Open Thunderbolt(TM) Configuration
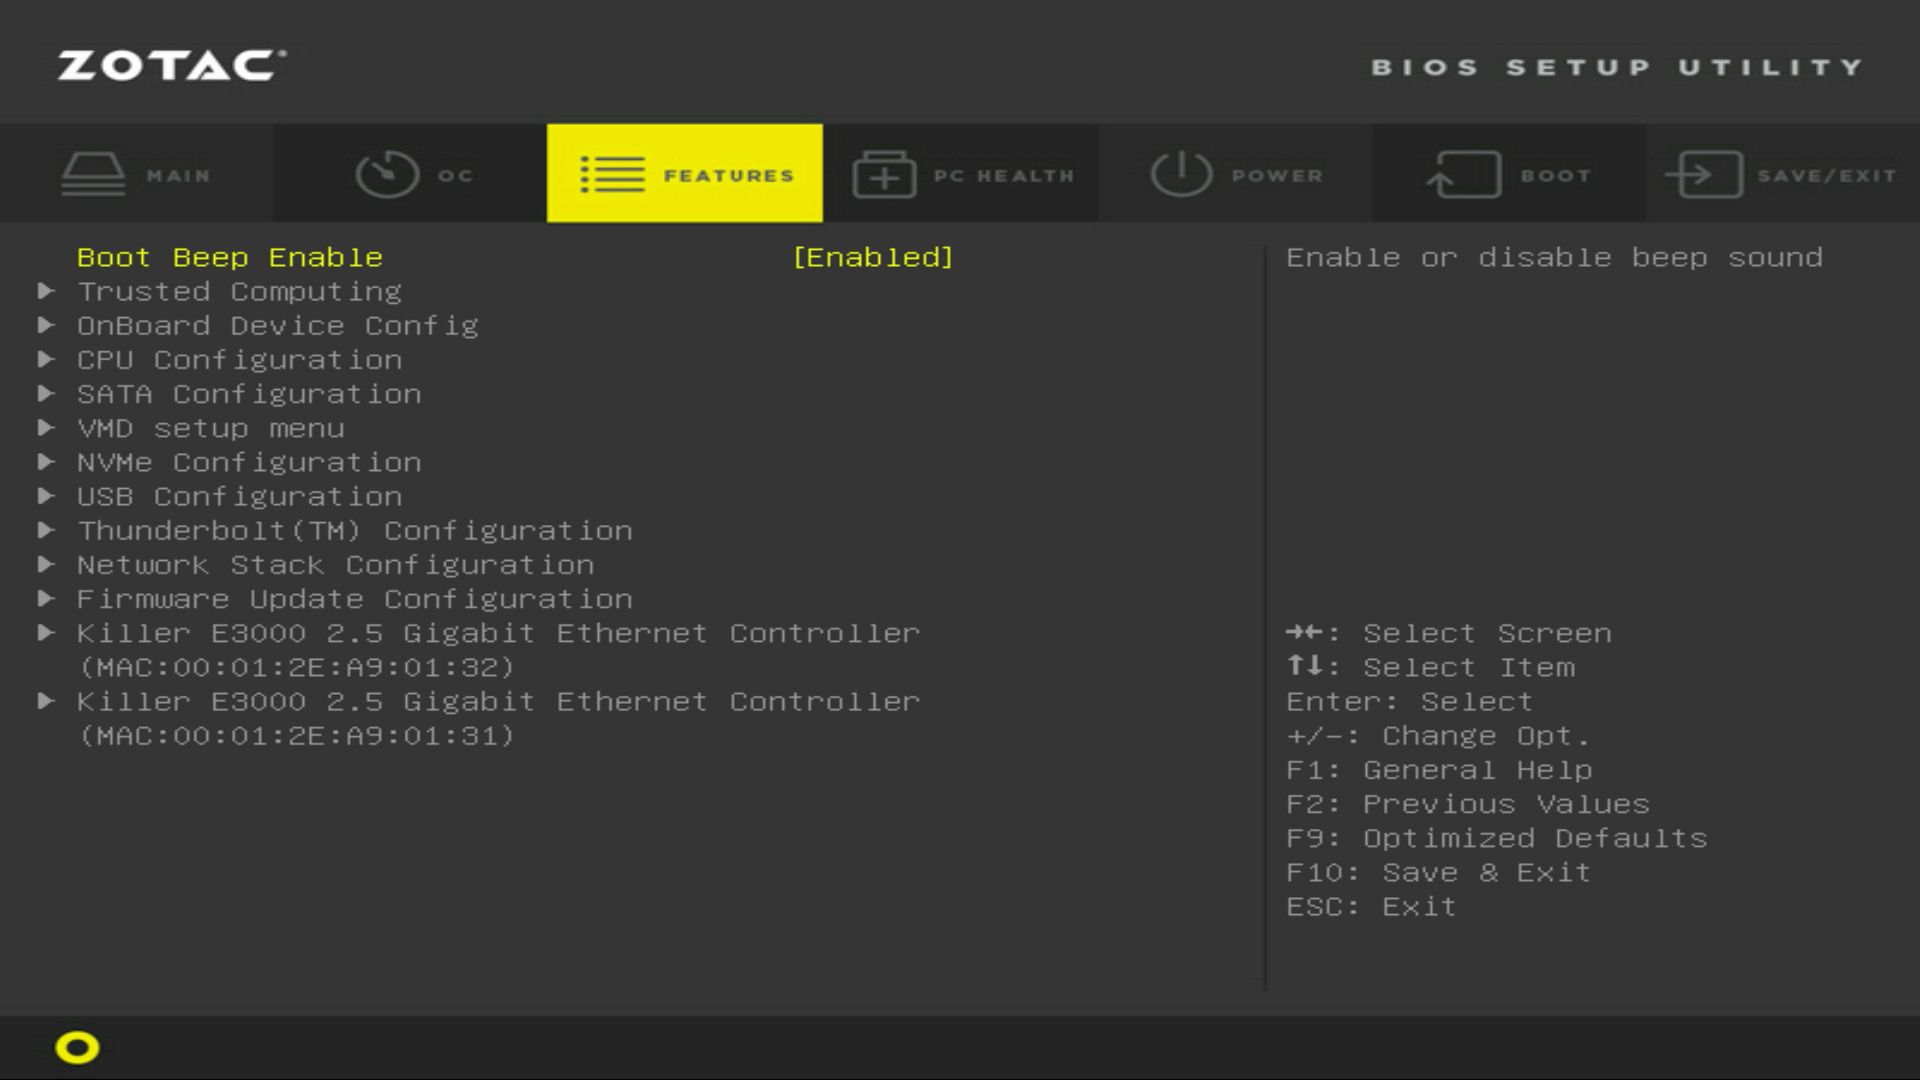The image size is (1920, 1080). coord(354,531)
